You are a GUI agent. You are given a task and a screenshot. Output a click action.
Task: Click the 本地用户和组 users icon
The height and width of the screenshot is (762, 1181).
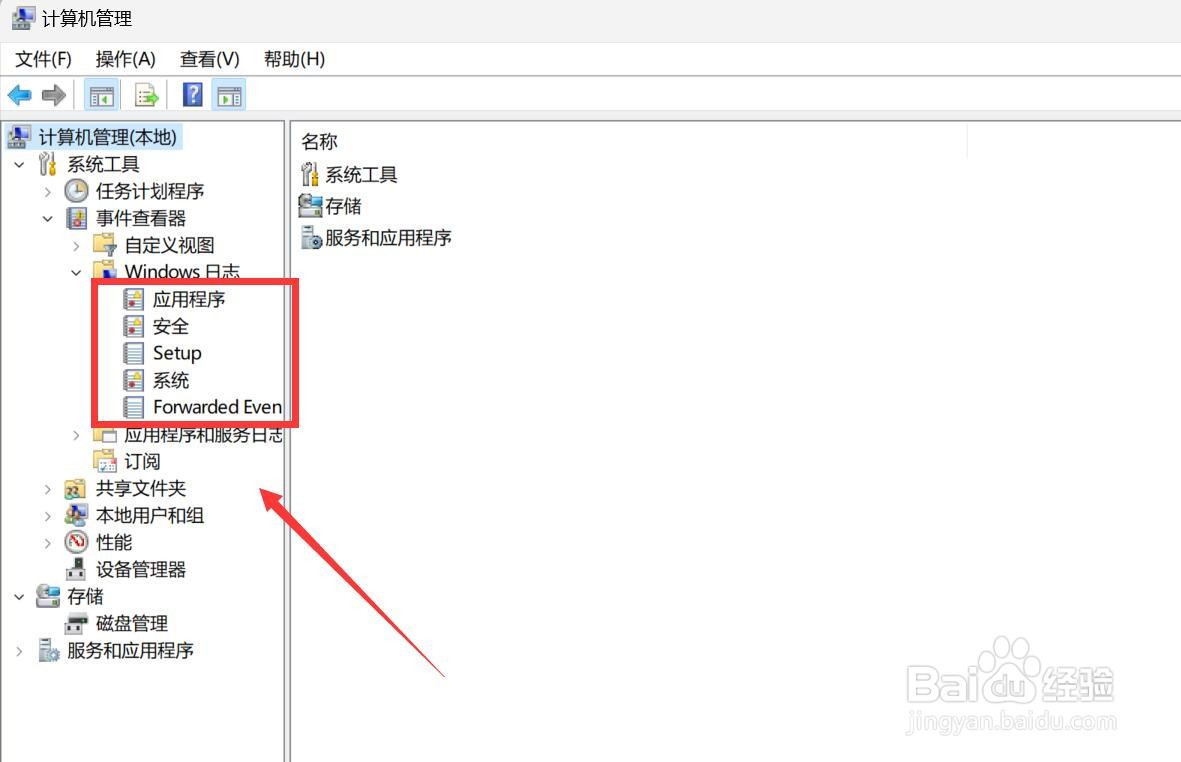75,516
